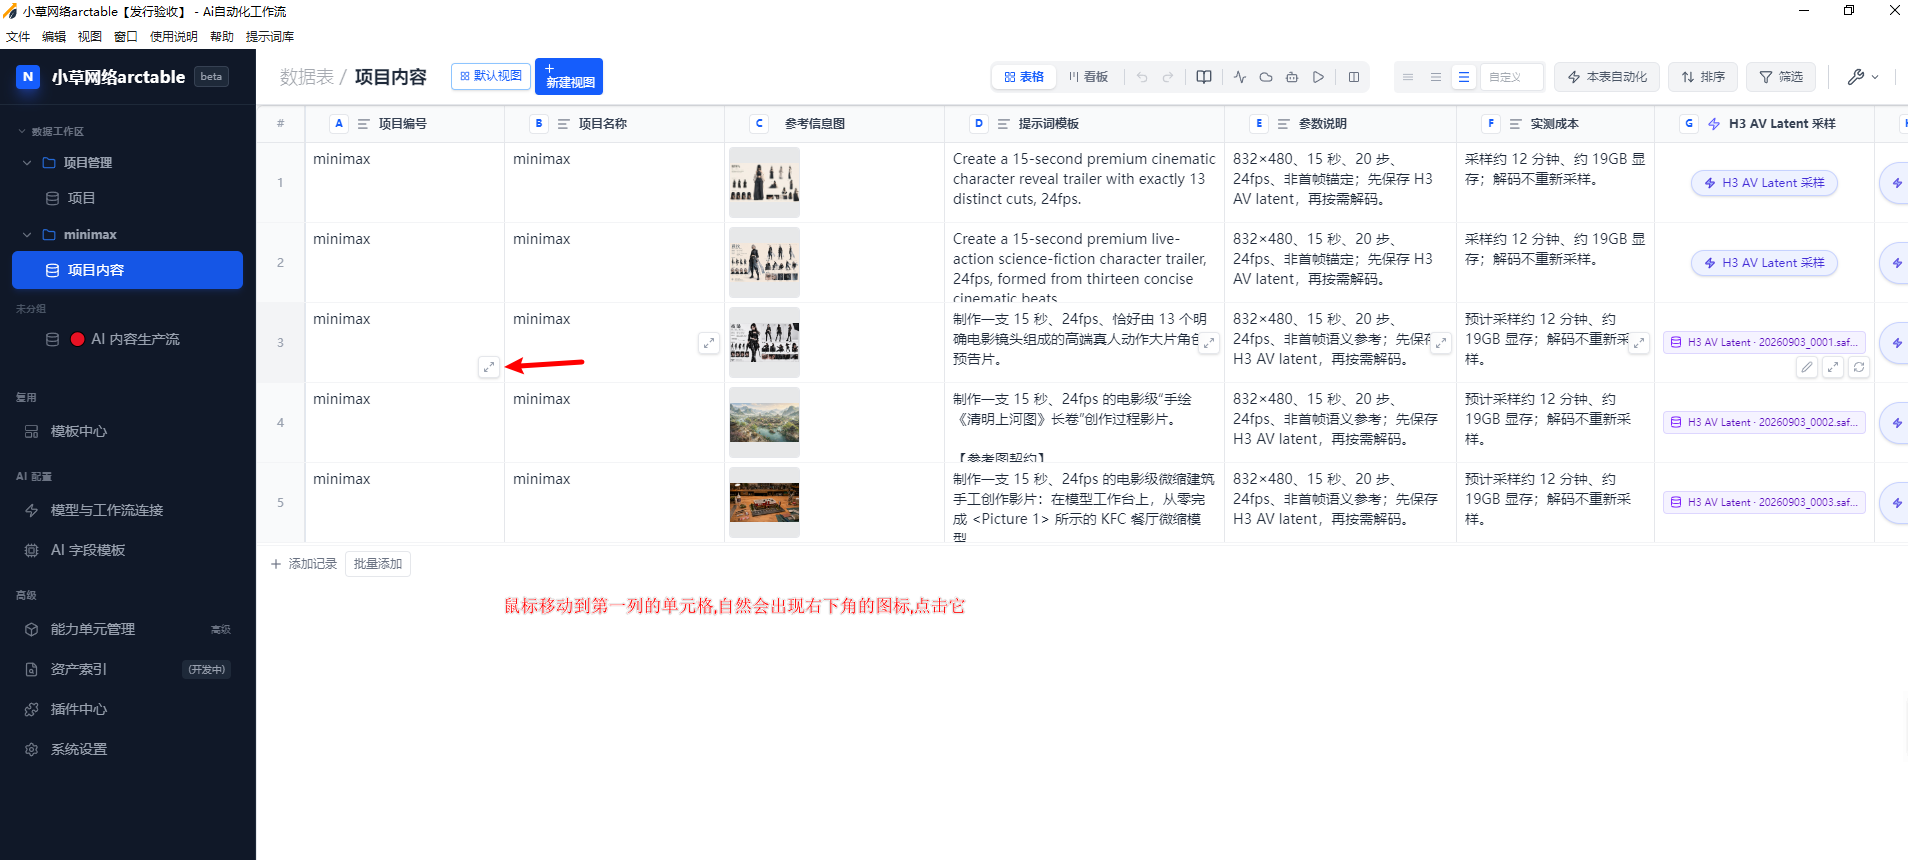Click 添加记录 to add a row
Screen dimensions: 1908x860
tap(304, 564)
